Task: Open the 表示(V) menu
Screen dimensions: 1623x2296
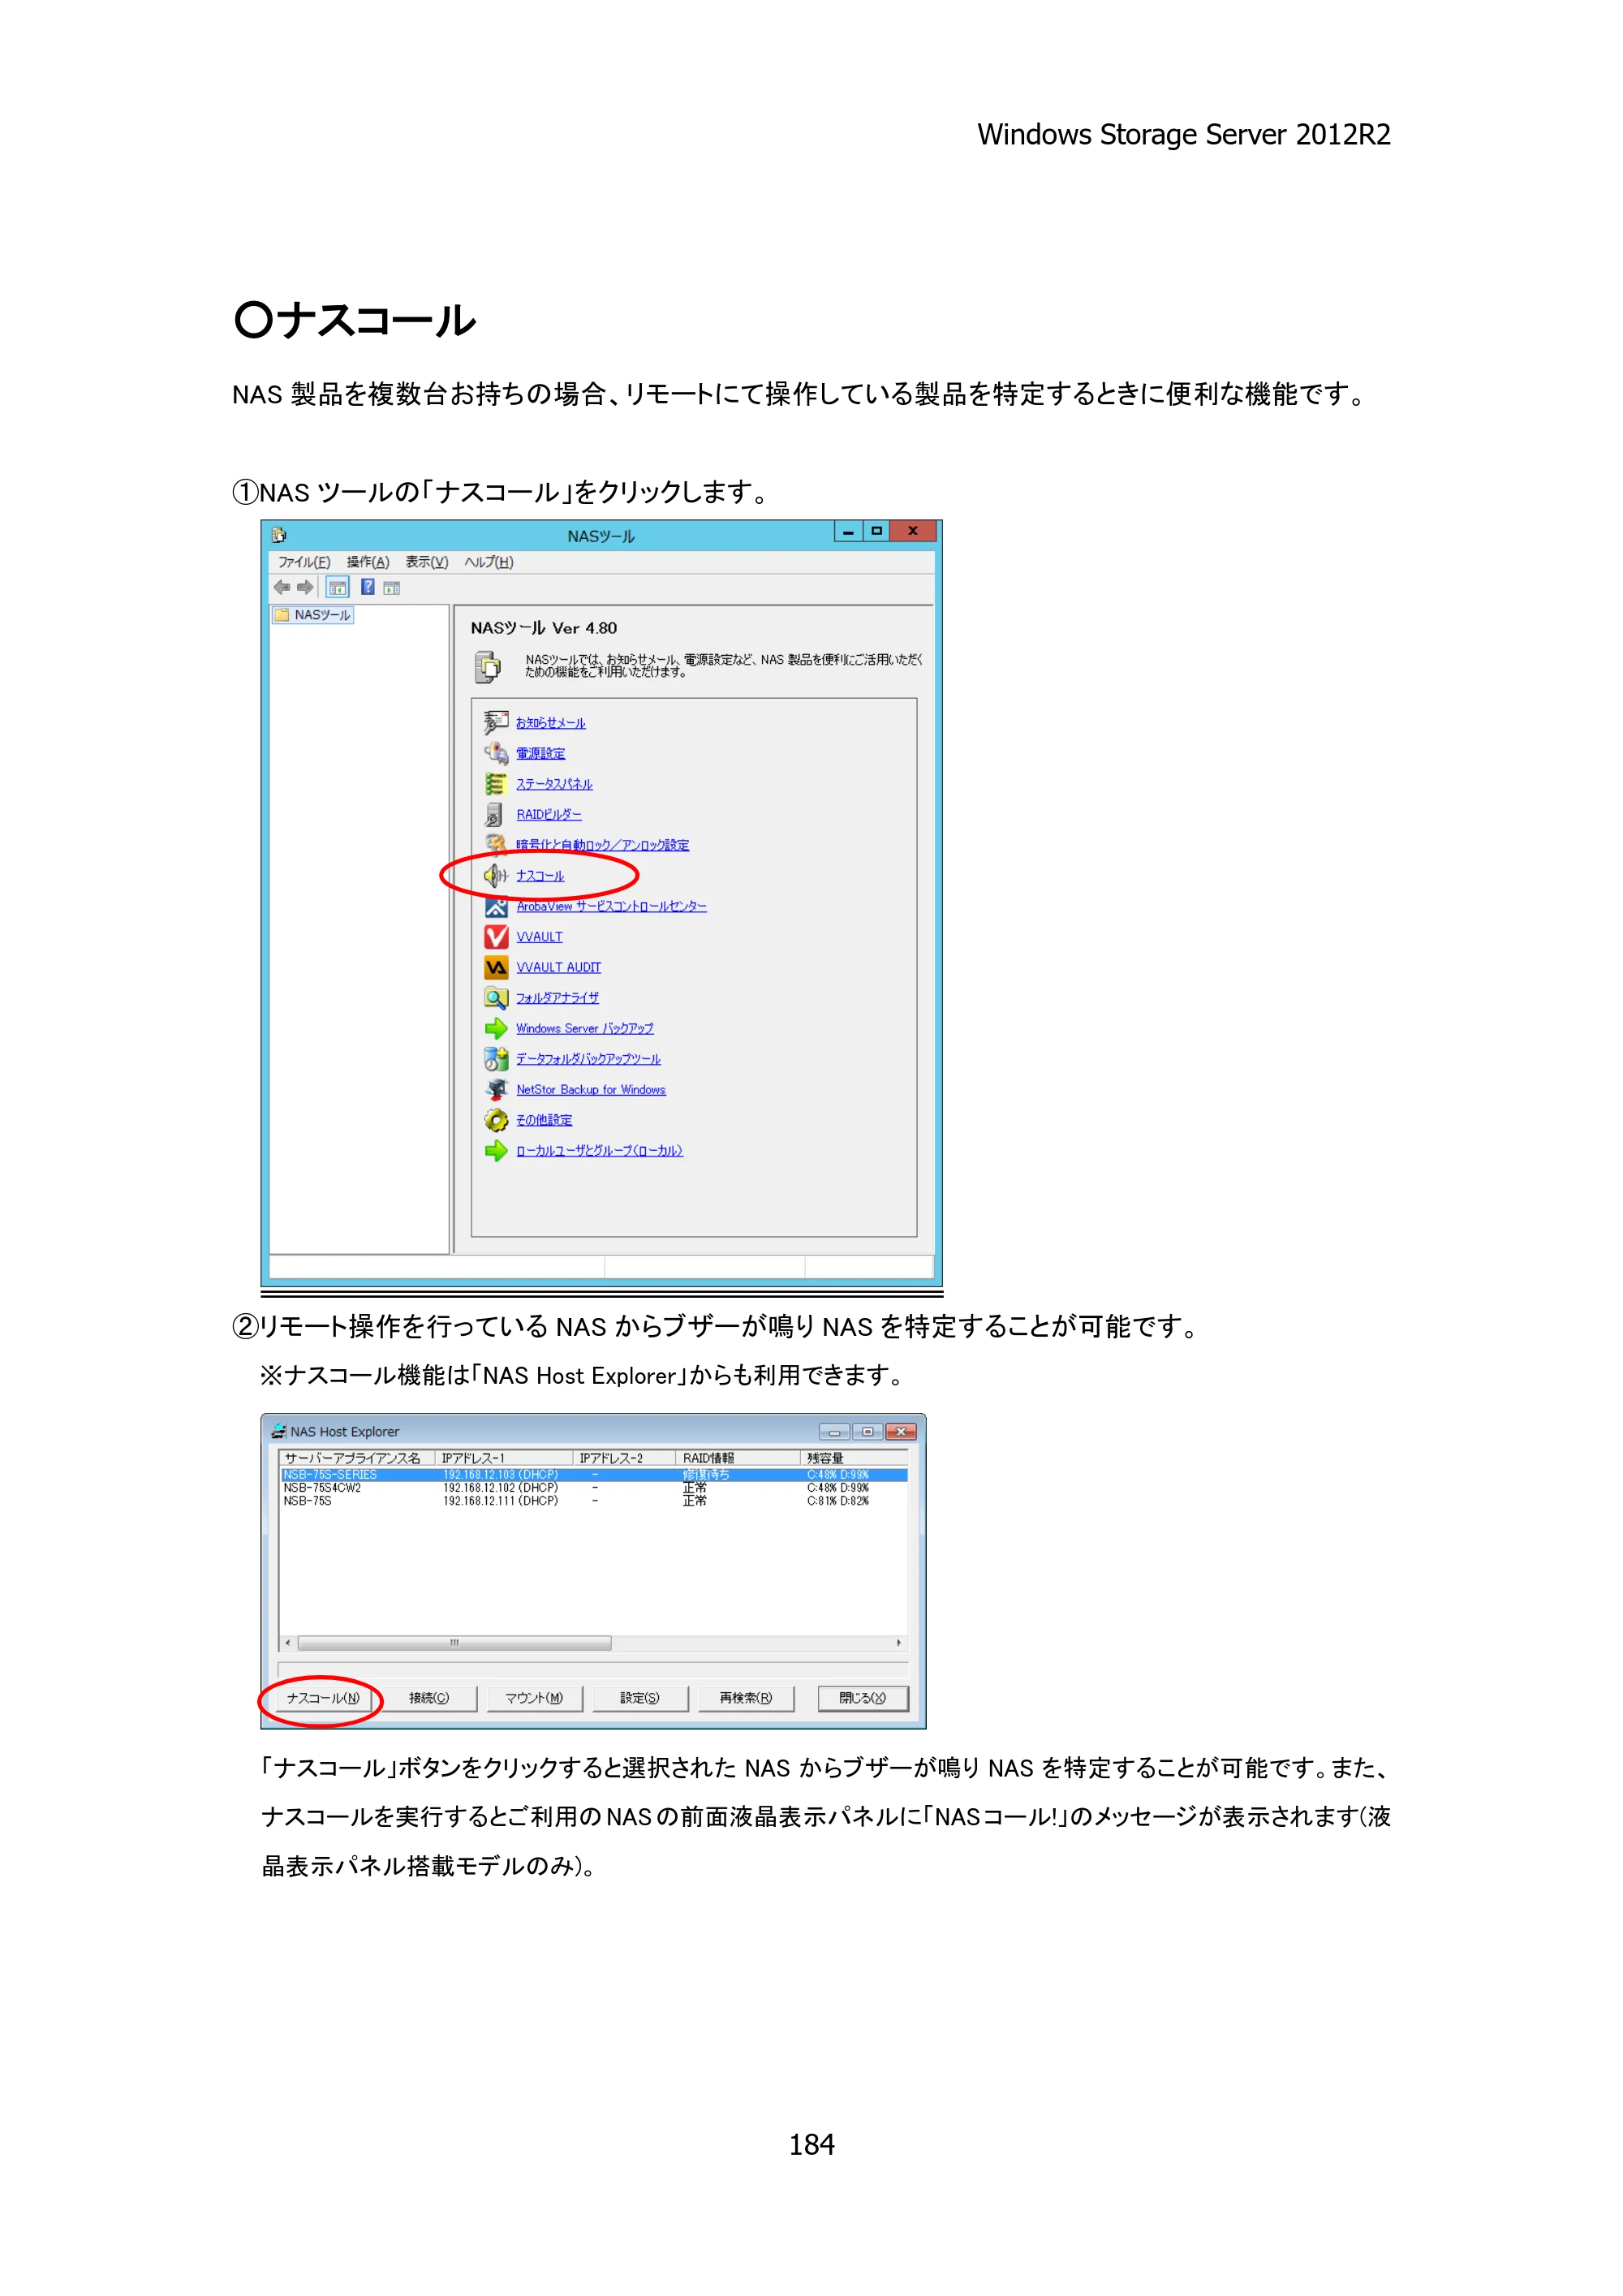Action: click(x=427, y=562)
